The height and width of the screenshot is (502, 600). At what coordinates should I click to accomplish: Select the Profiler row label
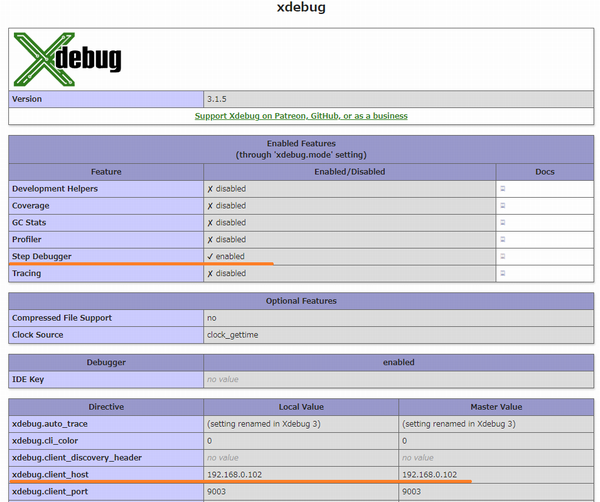coord(26,239)
